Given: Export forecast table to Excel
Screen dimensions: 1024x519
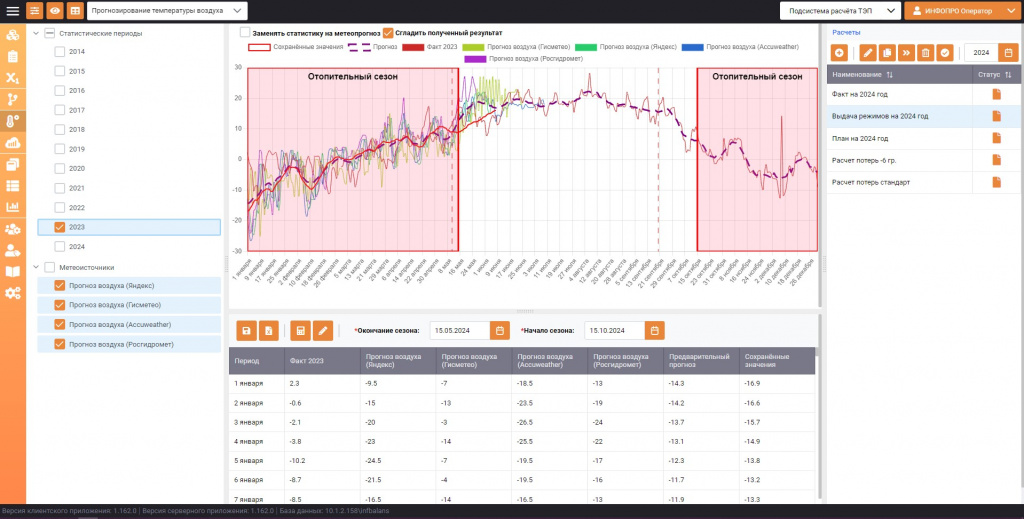Looking at the screenshot, I should (268, 331).
